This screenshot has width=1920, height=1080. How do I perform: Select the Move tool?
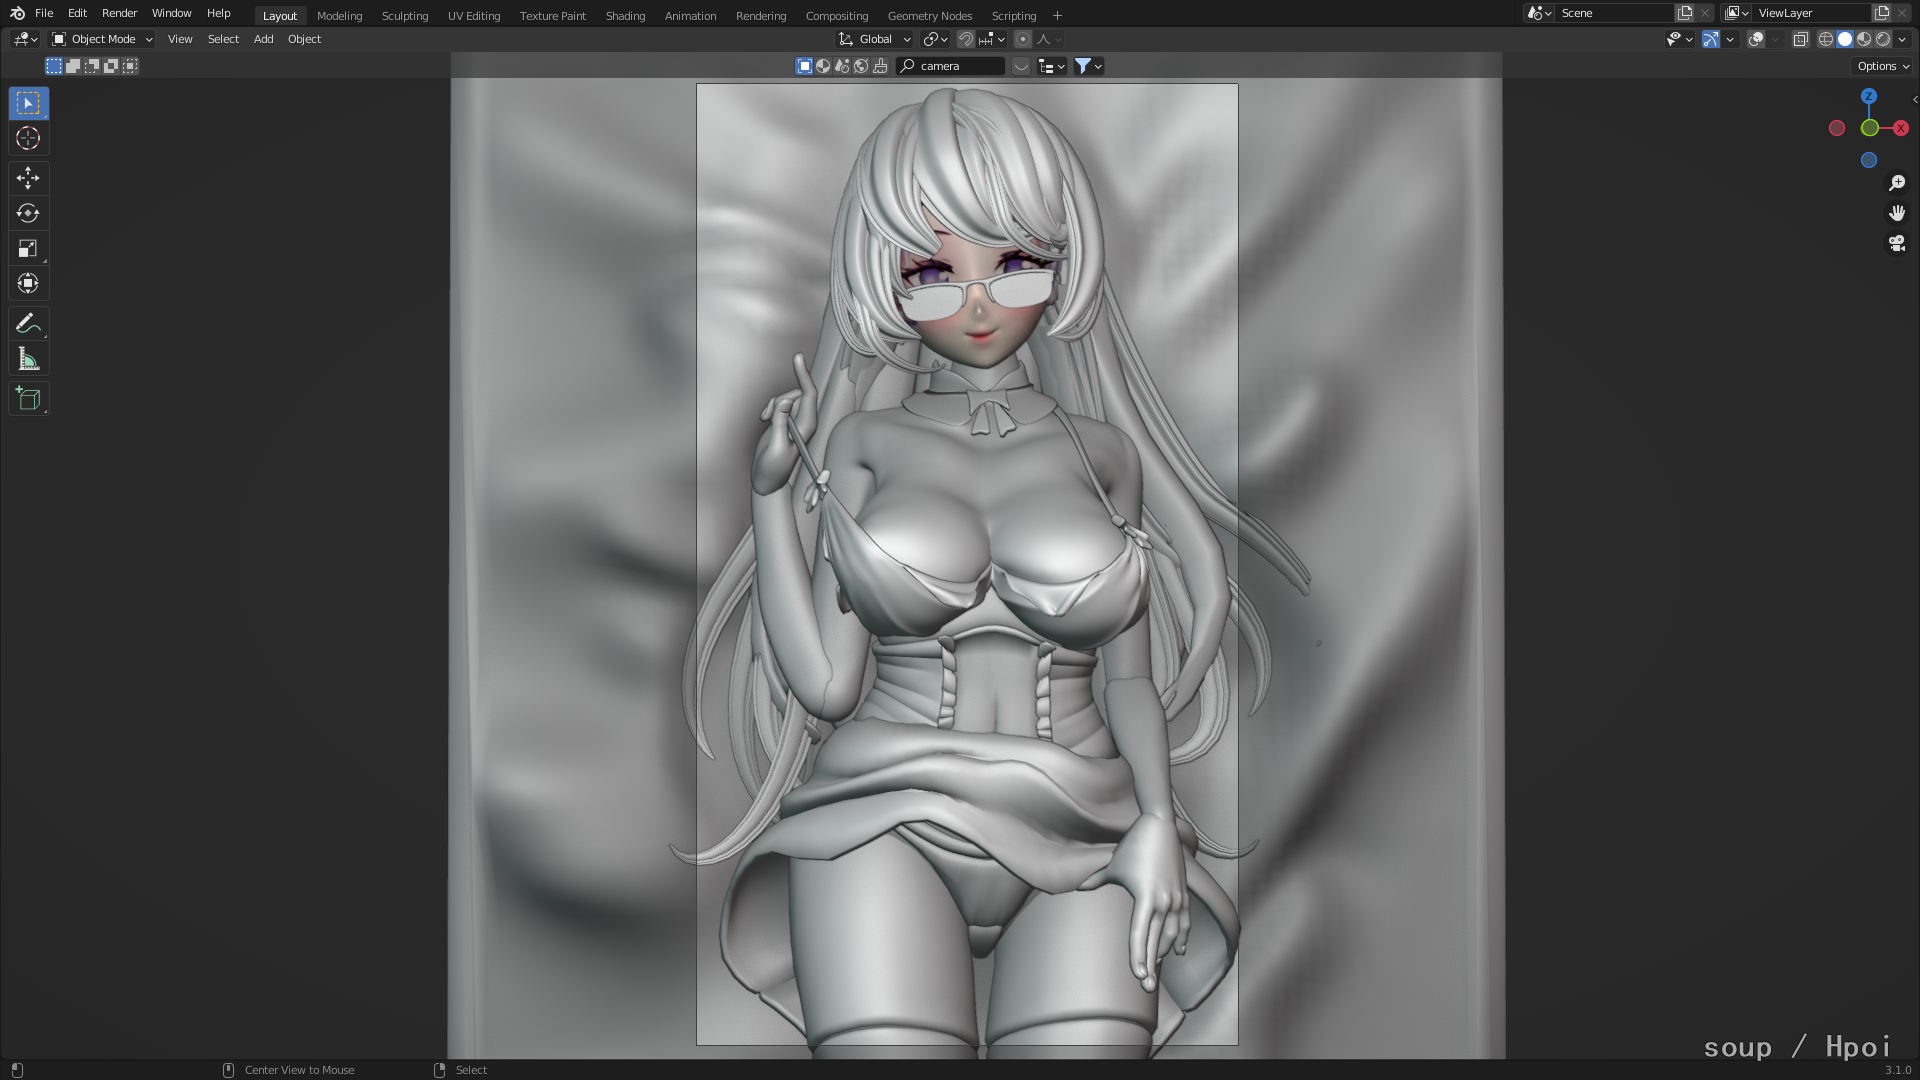click(x=28, y=178)
